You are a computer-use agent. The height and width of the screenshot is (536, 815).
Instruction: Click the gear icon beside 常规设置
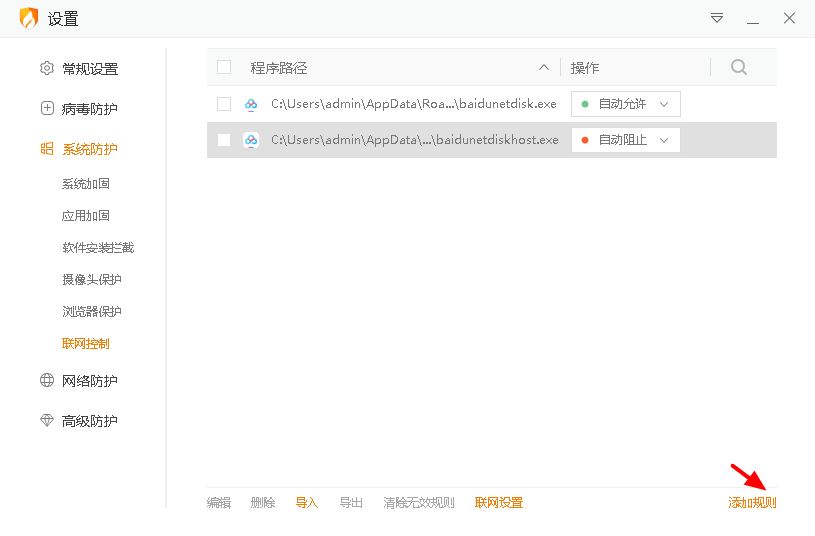[47, 69]
